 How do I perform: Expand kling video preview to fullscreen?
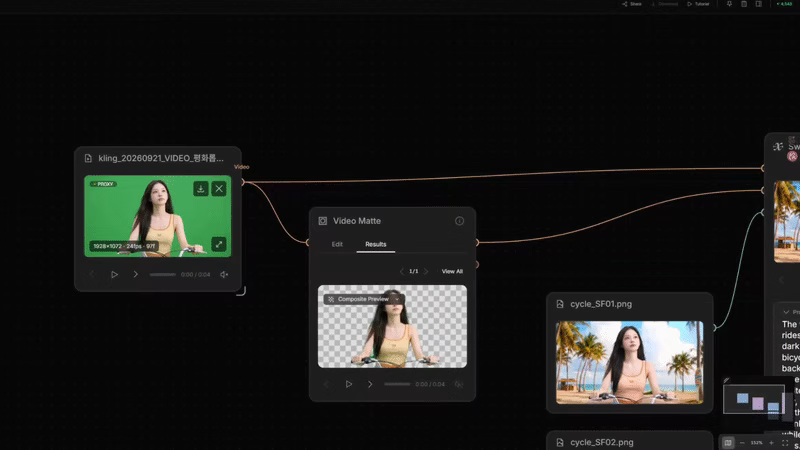click(x=219, y=244)
